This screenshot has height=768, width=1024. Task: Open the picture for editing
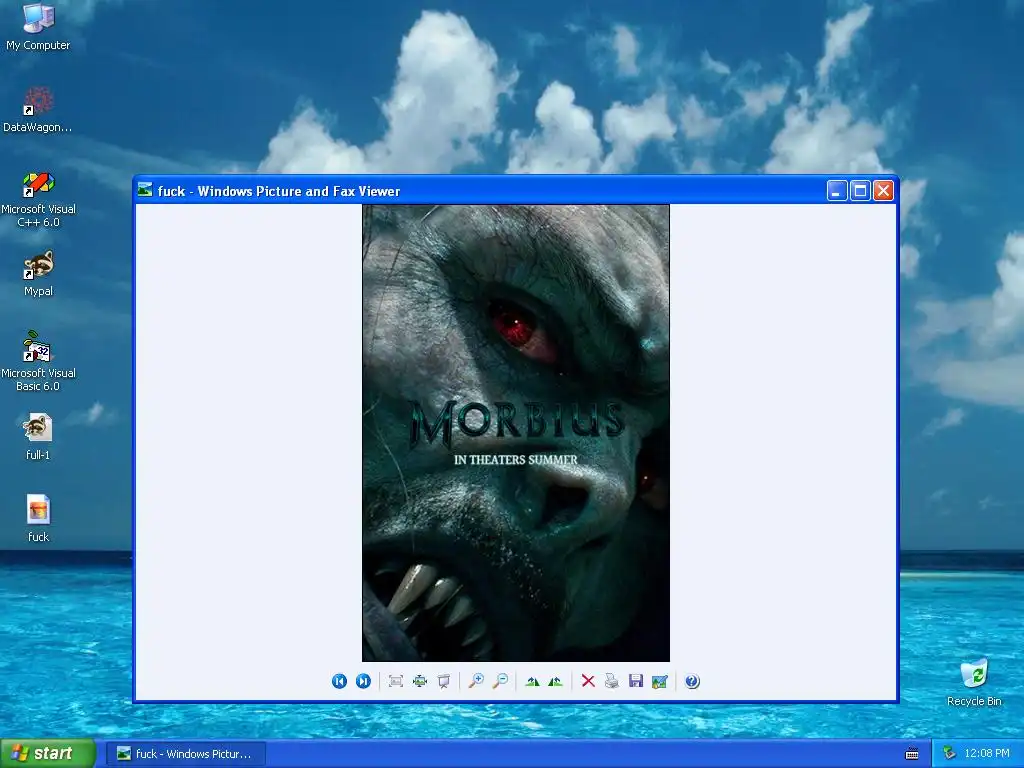click(660, 681)
